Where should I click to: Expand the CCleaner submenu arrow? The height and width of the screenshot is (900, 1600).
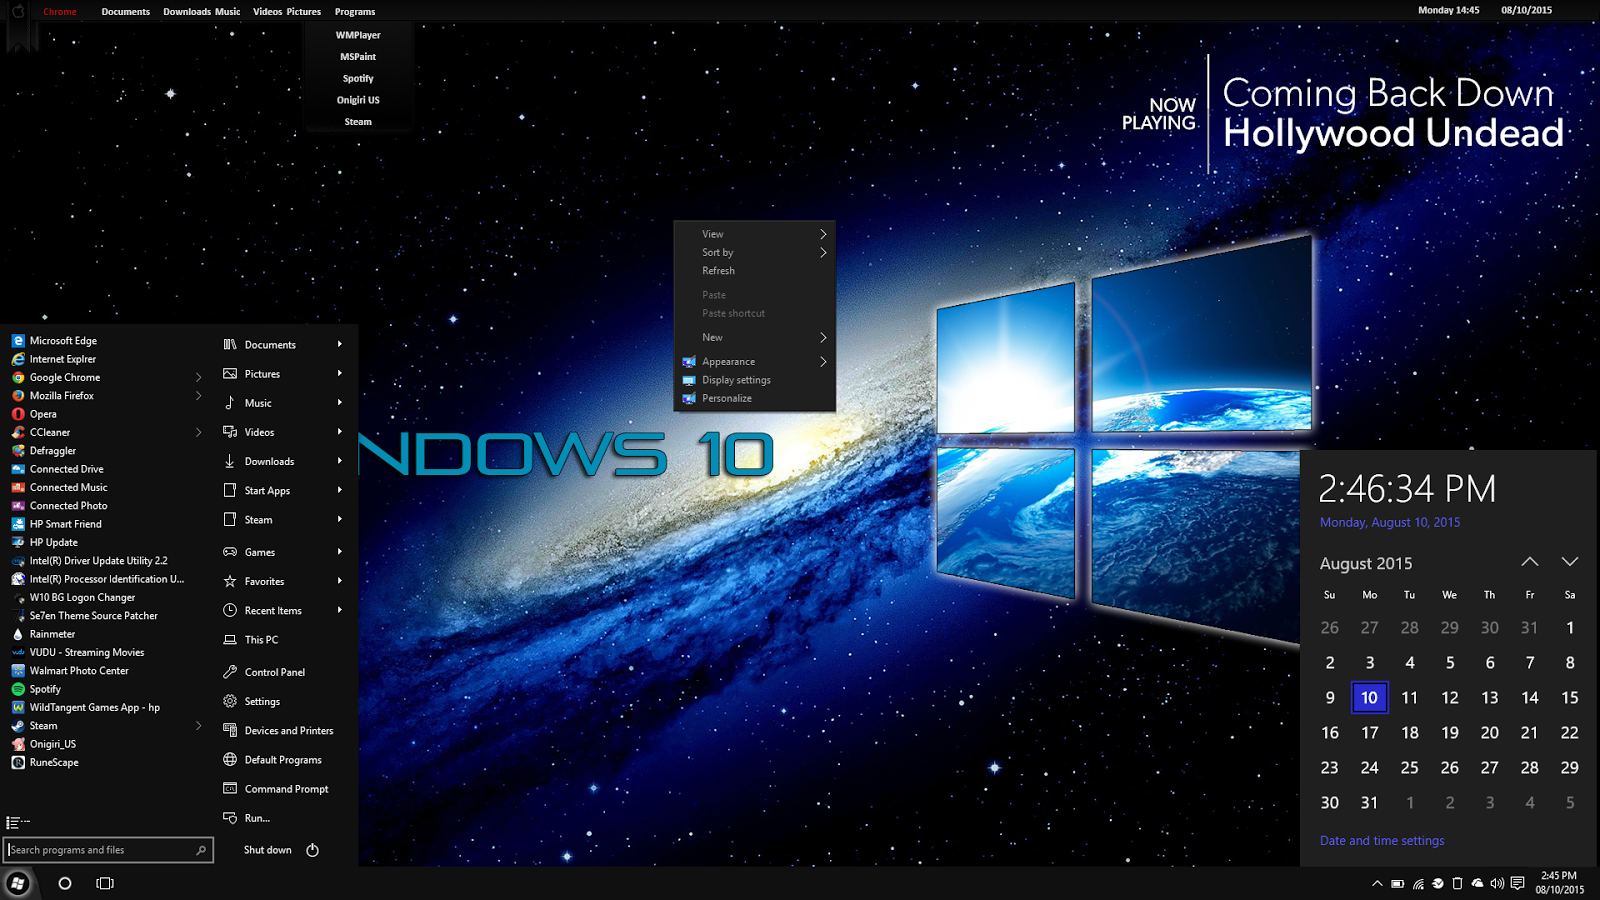click(198, 433)
